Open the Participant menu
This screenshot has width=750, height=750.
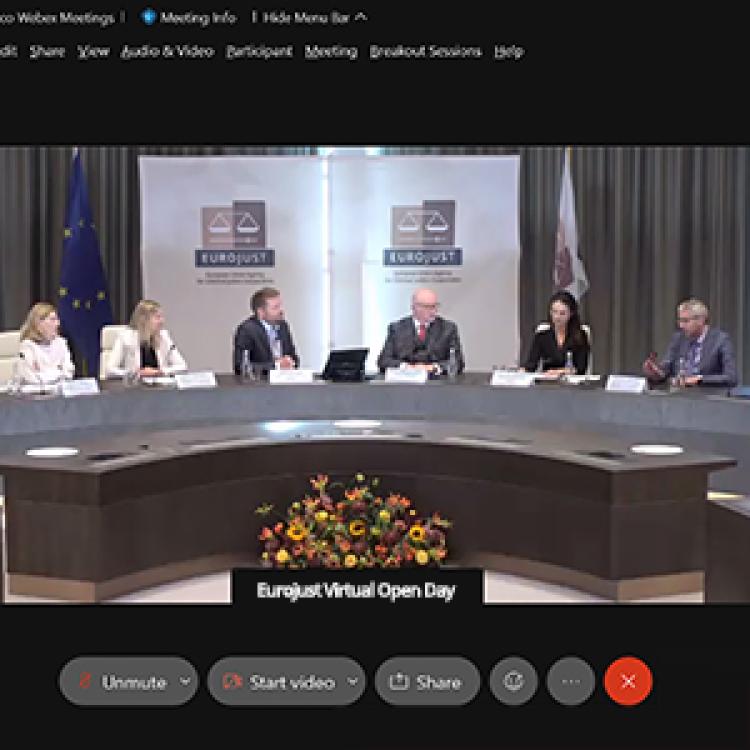point(259,51)
